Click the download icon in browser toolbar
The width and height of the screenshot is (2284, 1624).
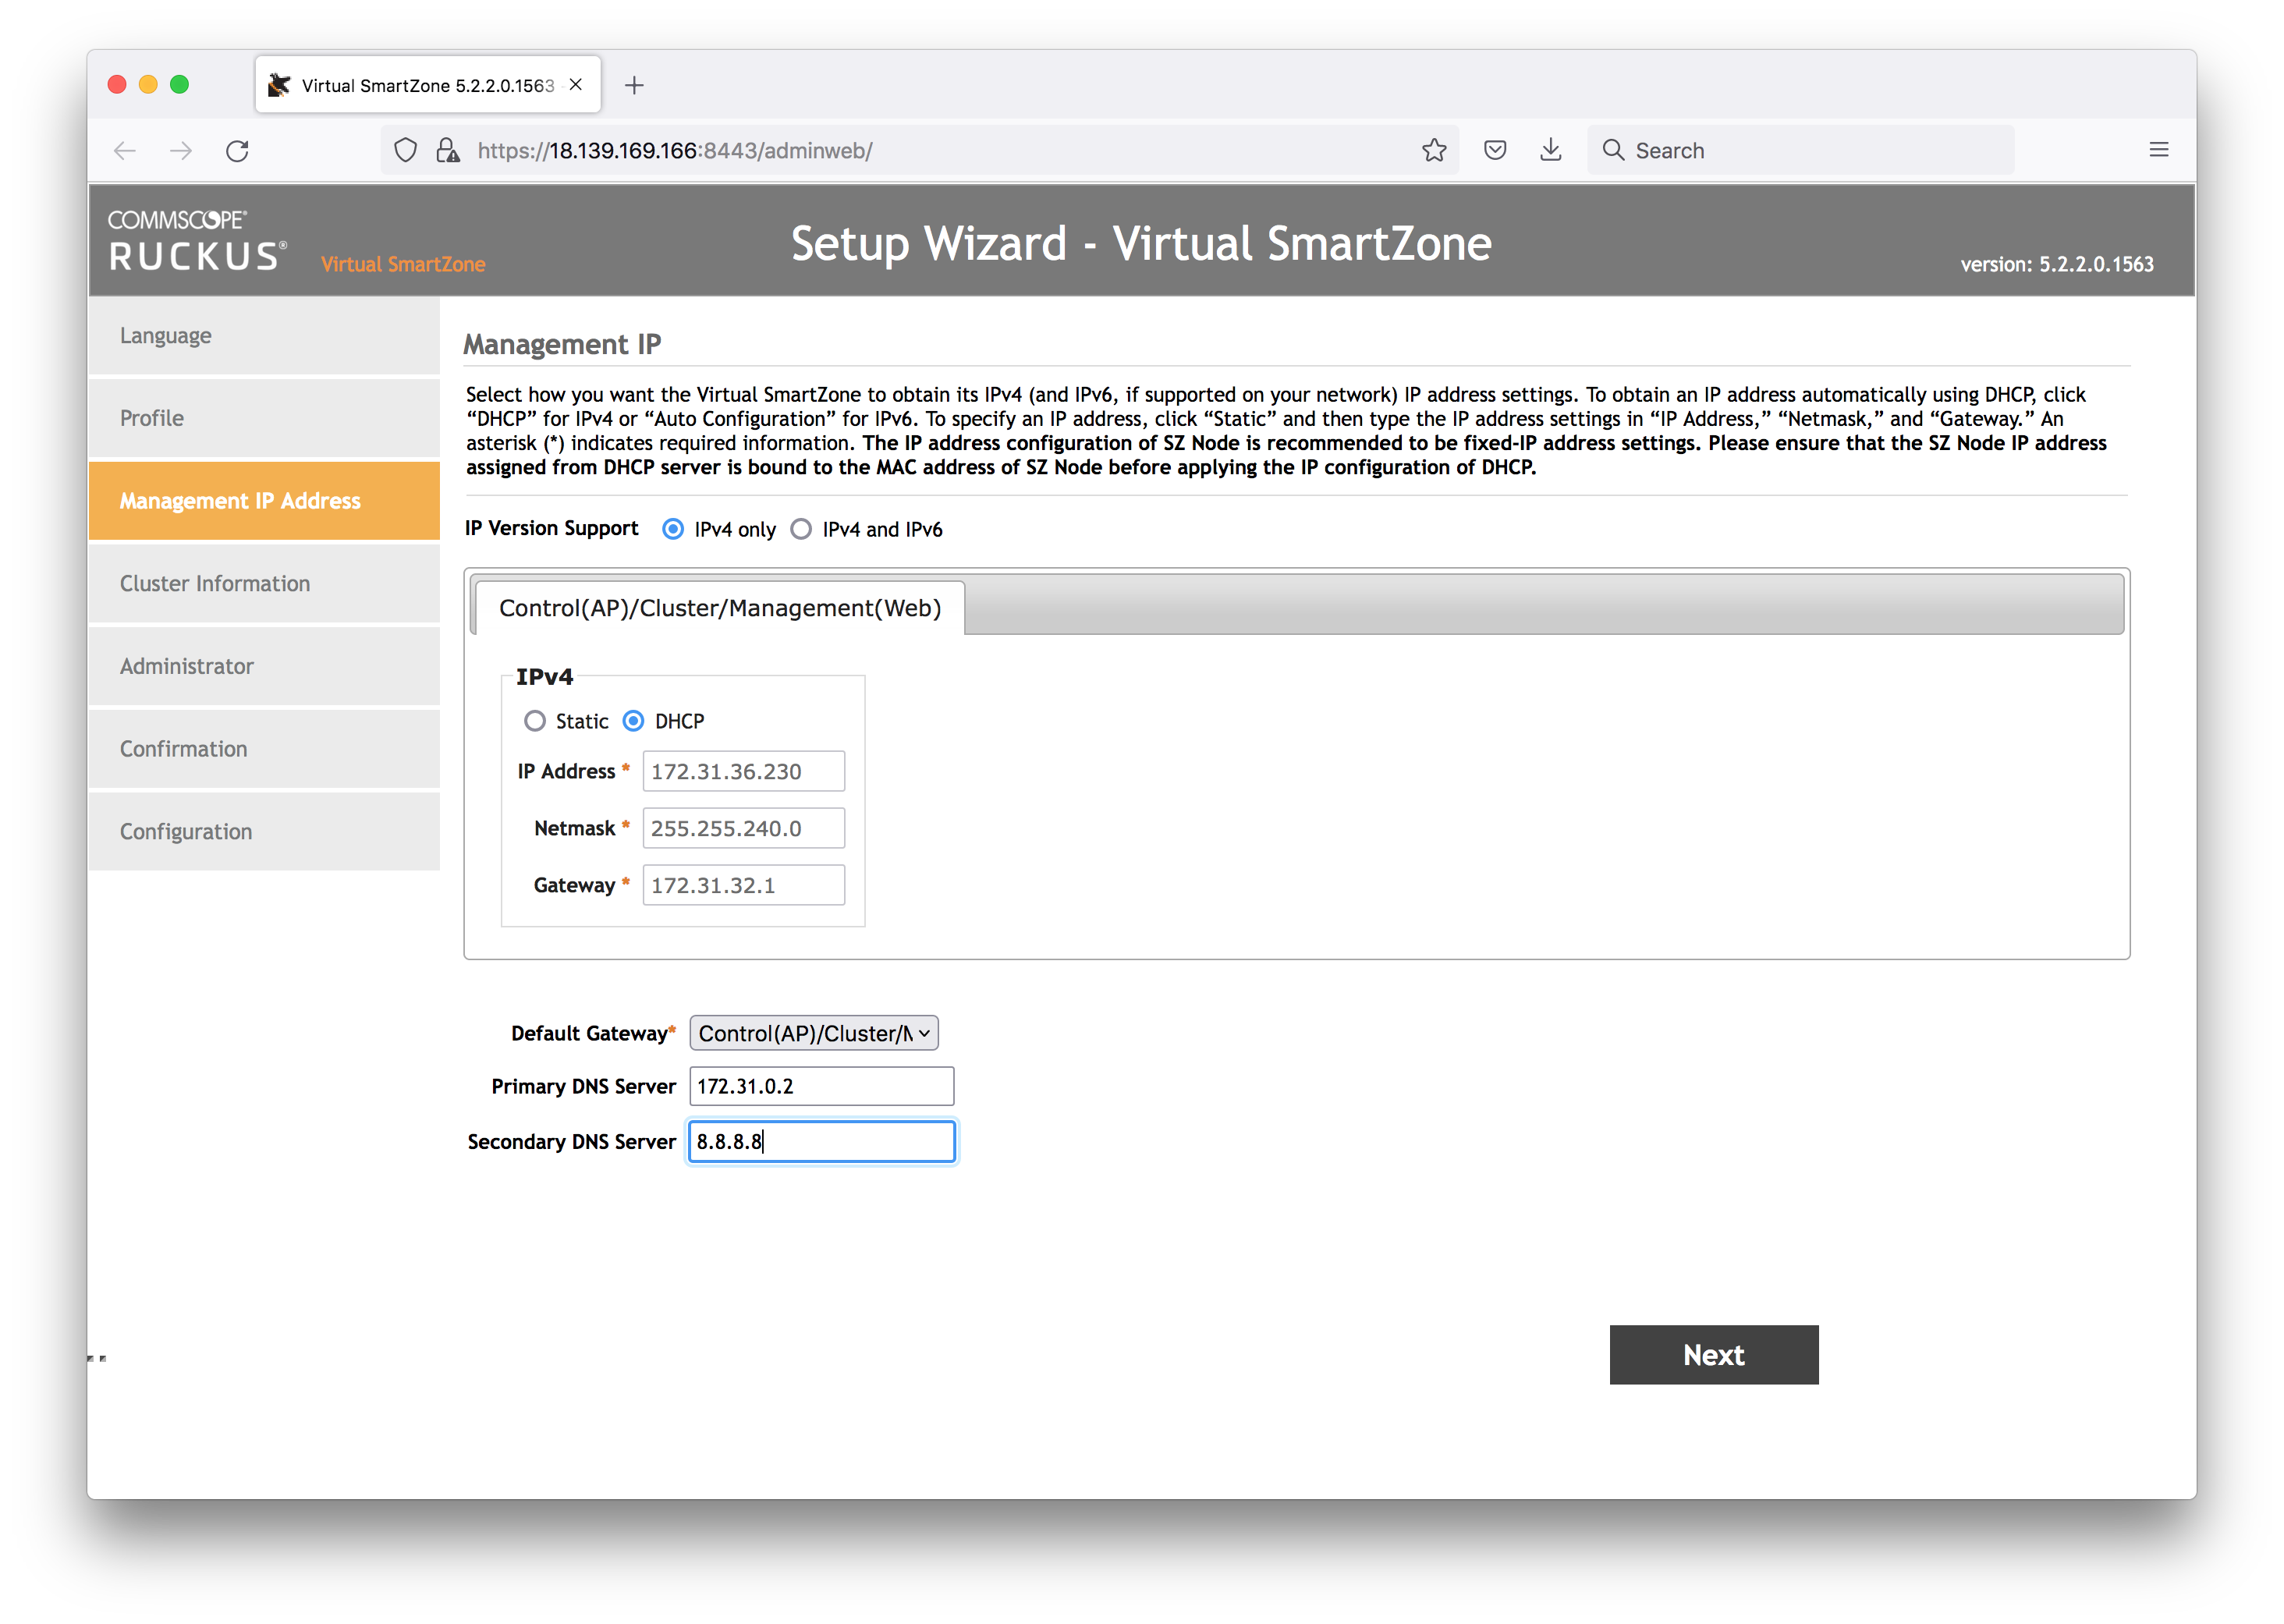pos(1546,151)
